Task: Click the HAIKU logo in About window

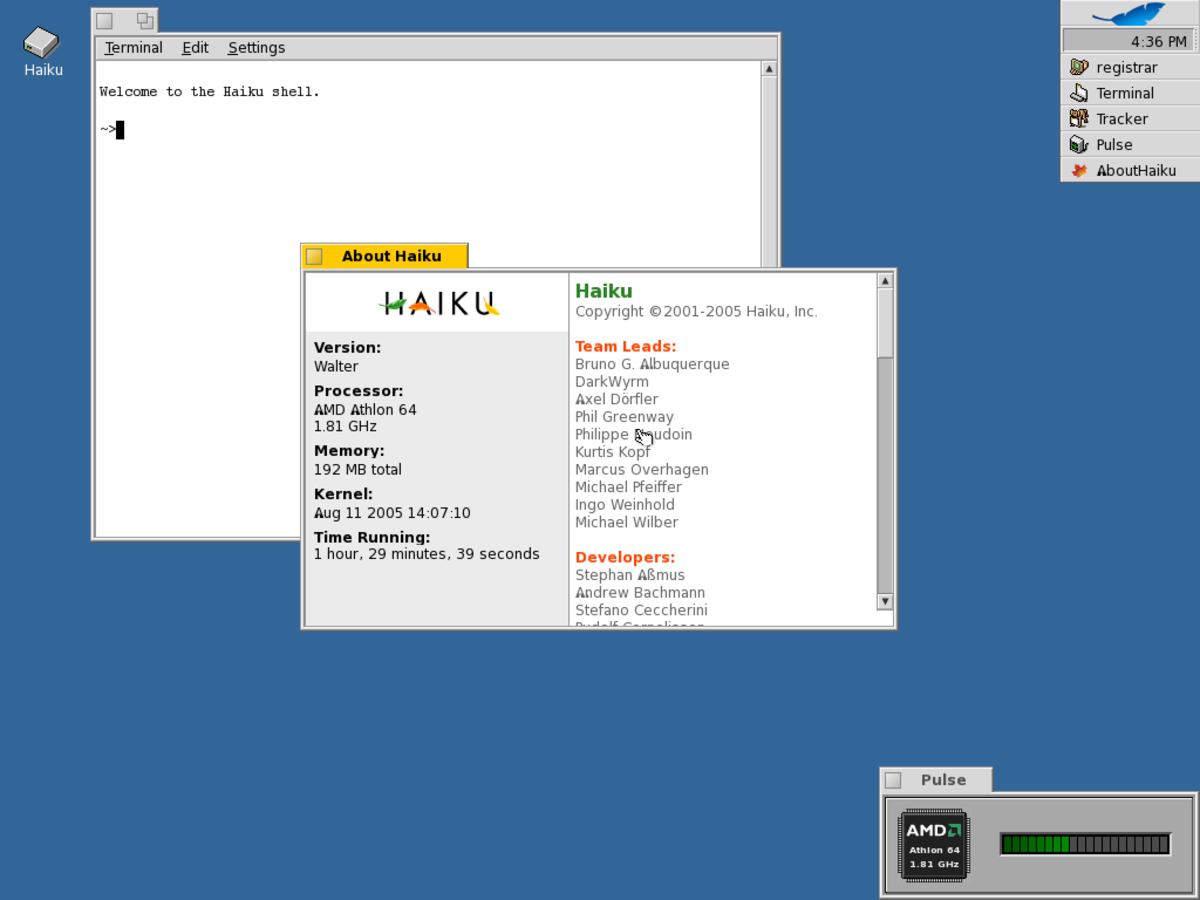Action: click(x=438, y=303)
